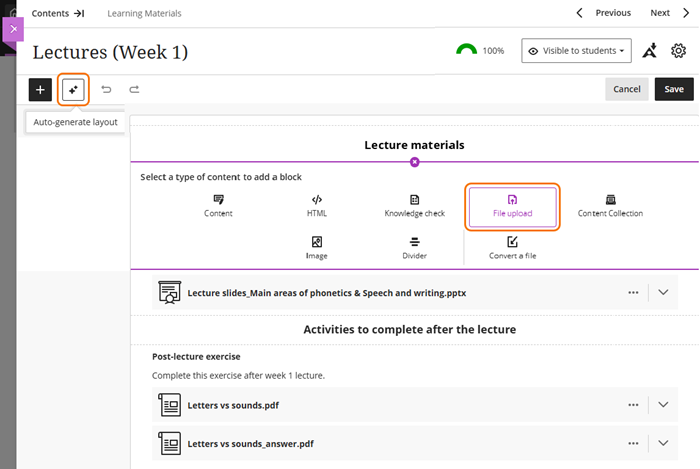Choose the Knowledge check block type

tap(414, 205)
